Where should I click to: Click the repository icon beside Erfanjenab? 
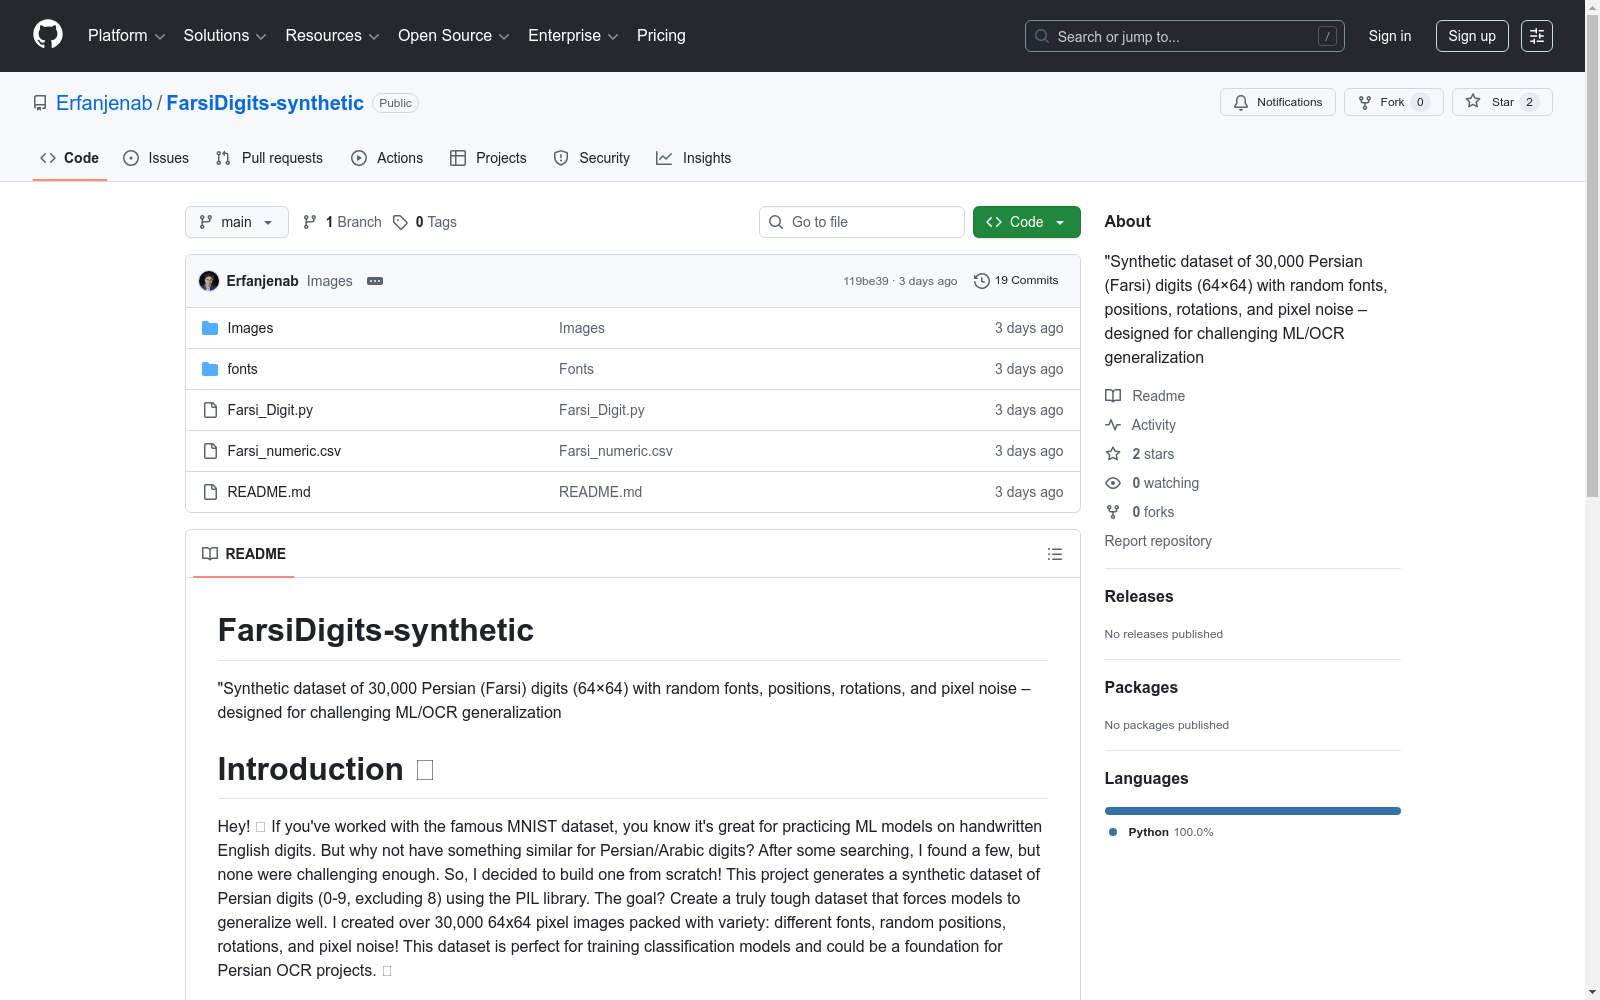point(40,103)
